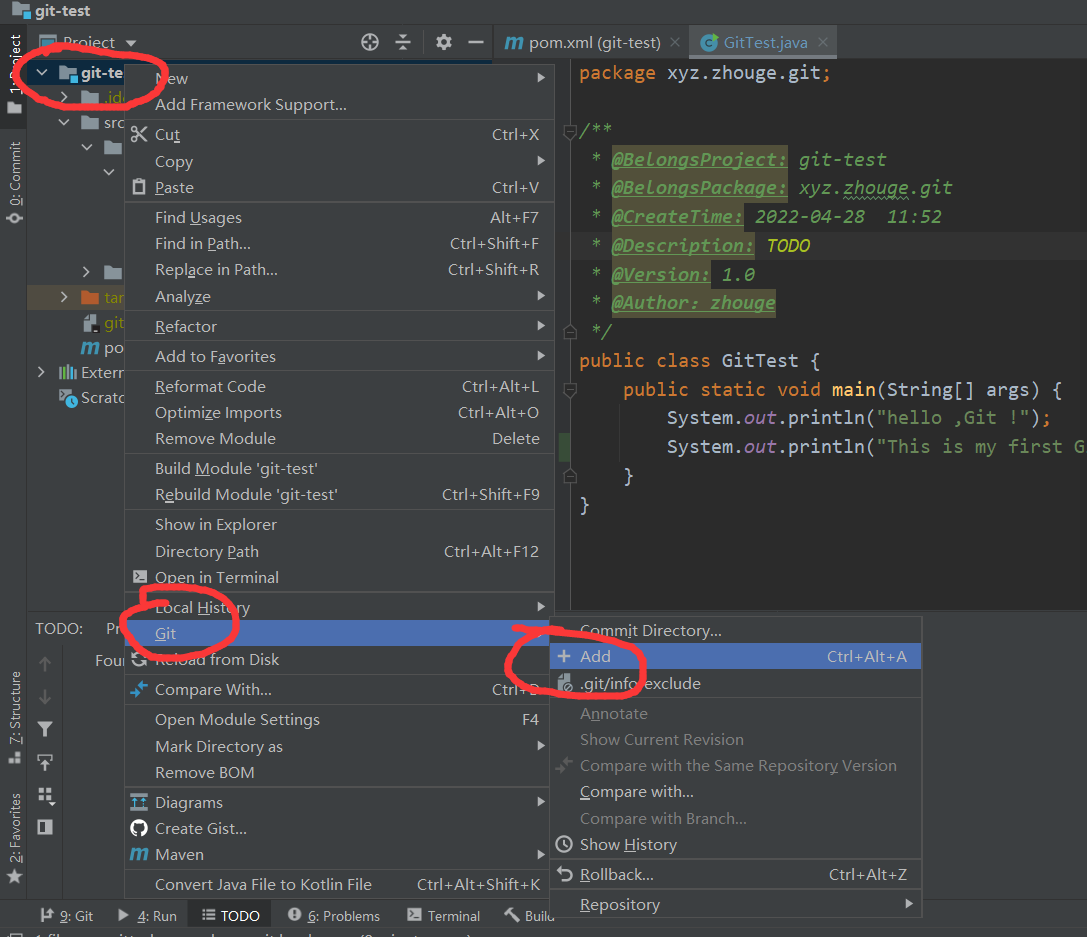Click .git/info/exclude entry
1087x937 pixels.
pyautogui.click(x=736, y=683)
